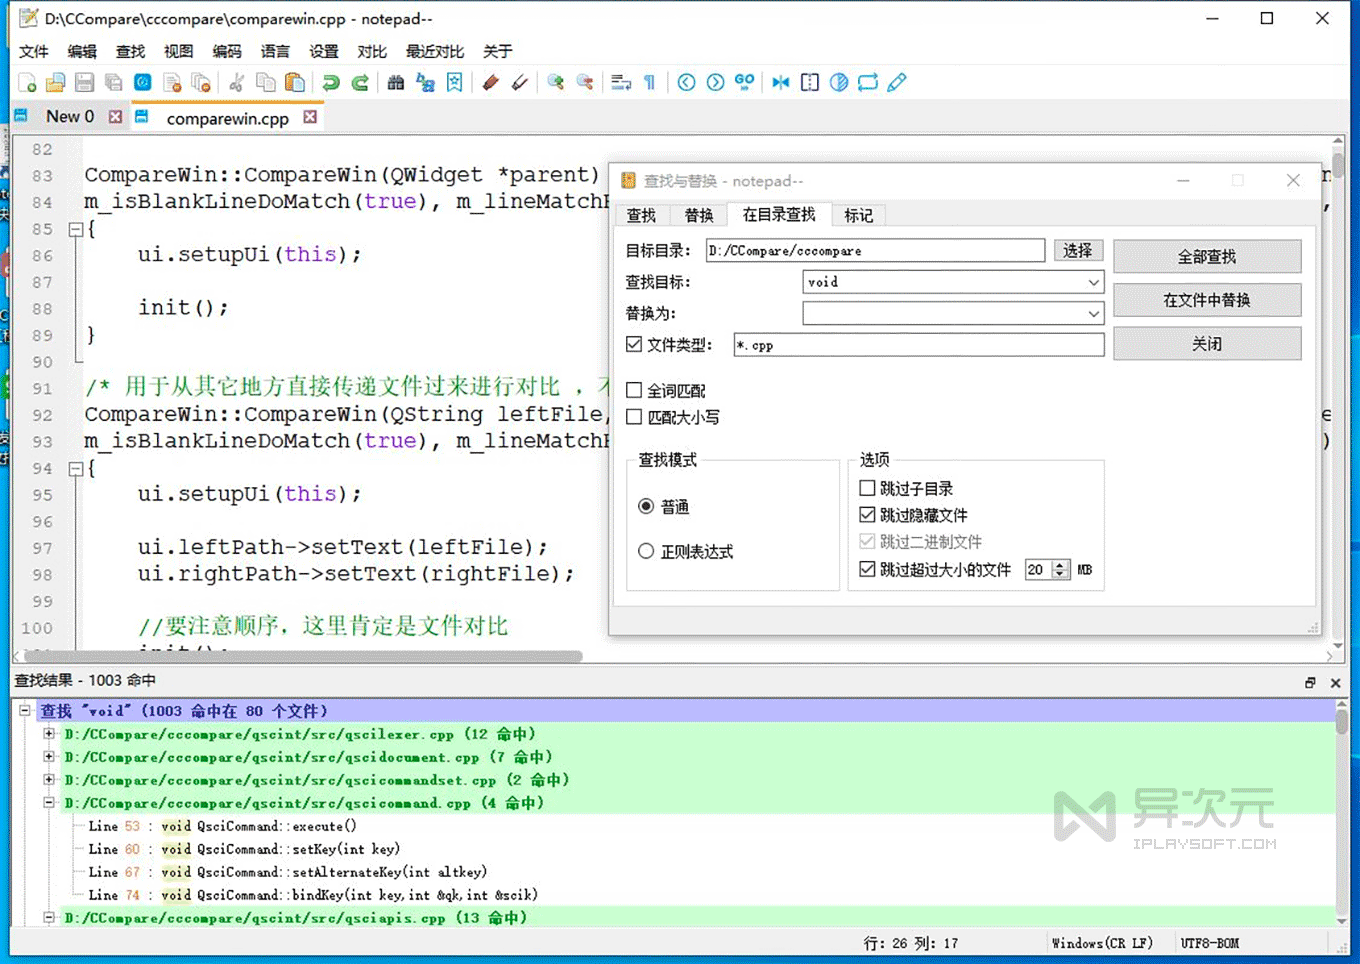Viewport: 1360px width, 964px height.
Task: Collapse code fold at line 94
Action: [x=75, y=468]
